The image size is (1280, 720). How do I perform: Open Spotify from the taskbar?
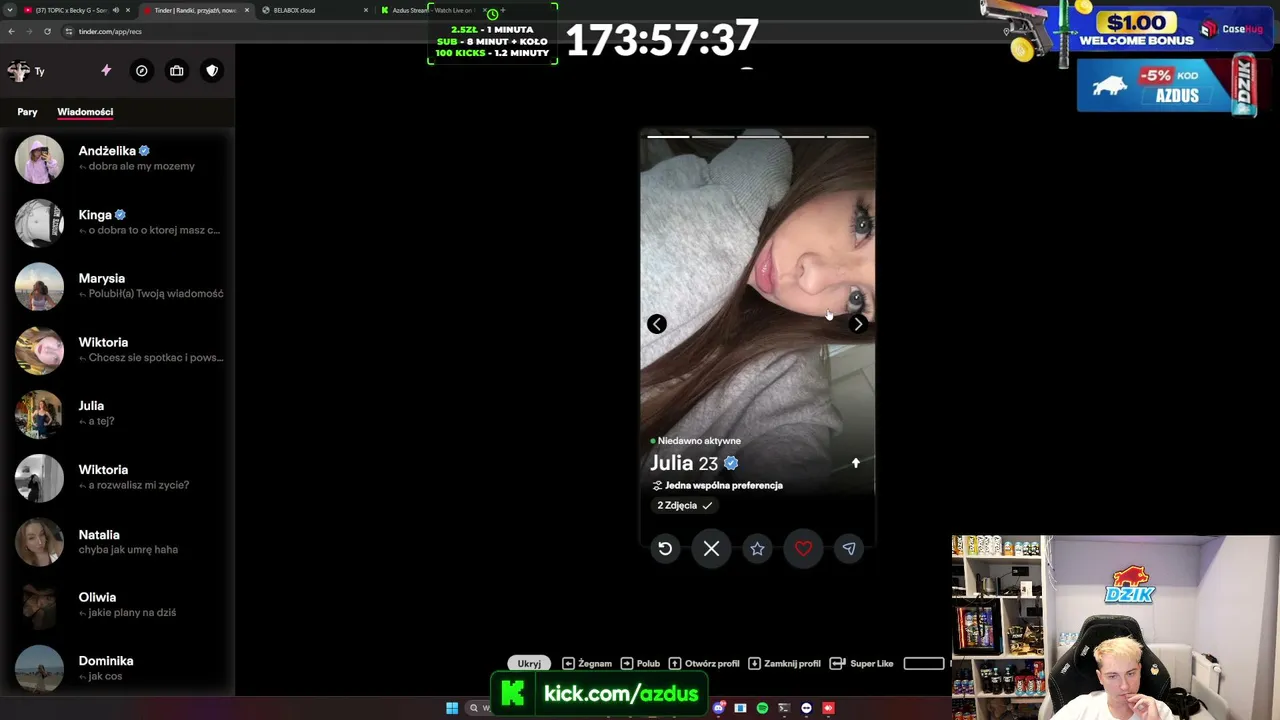click(762, 708)
